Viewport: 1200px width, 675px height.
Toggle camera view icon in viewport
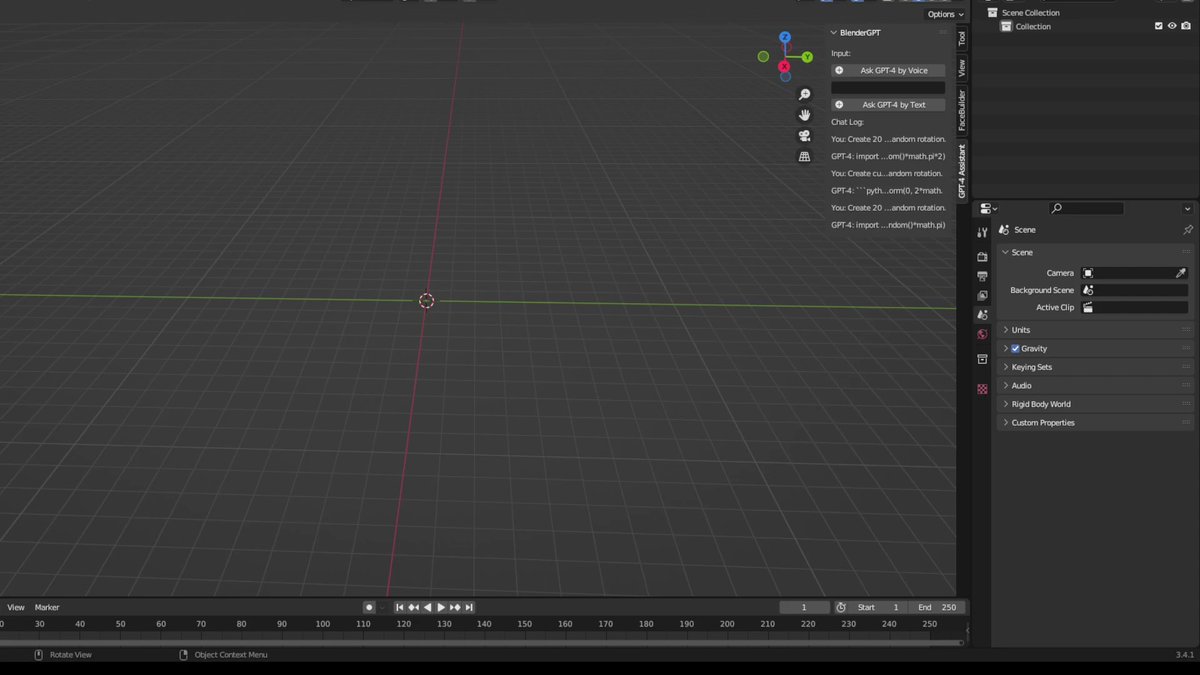pos(804,136)
